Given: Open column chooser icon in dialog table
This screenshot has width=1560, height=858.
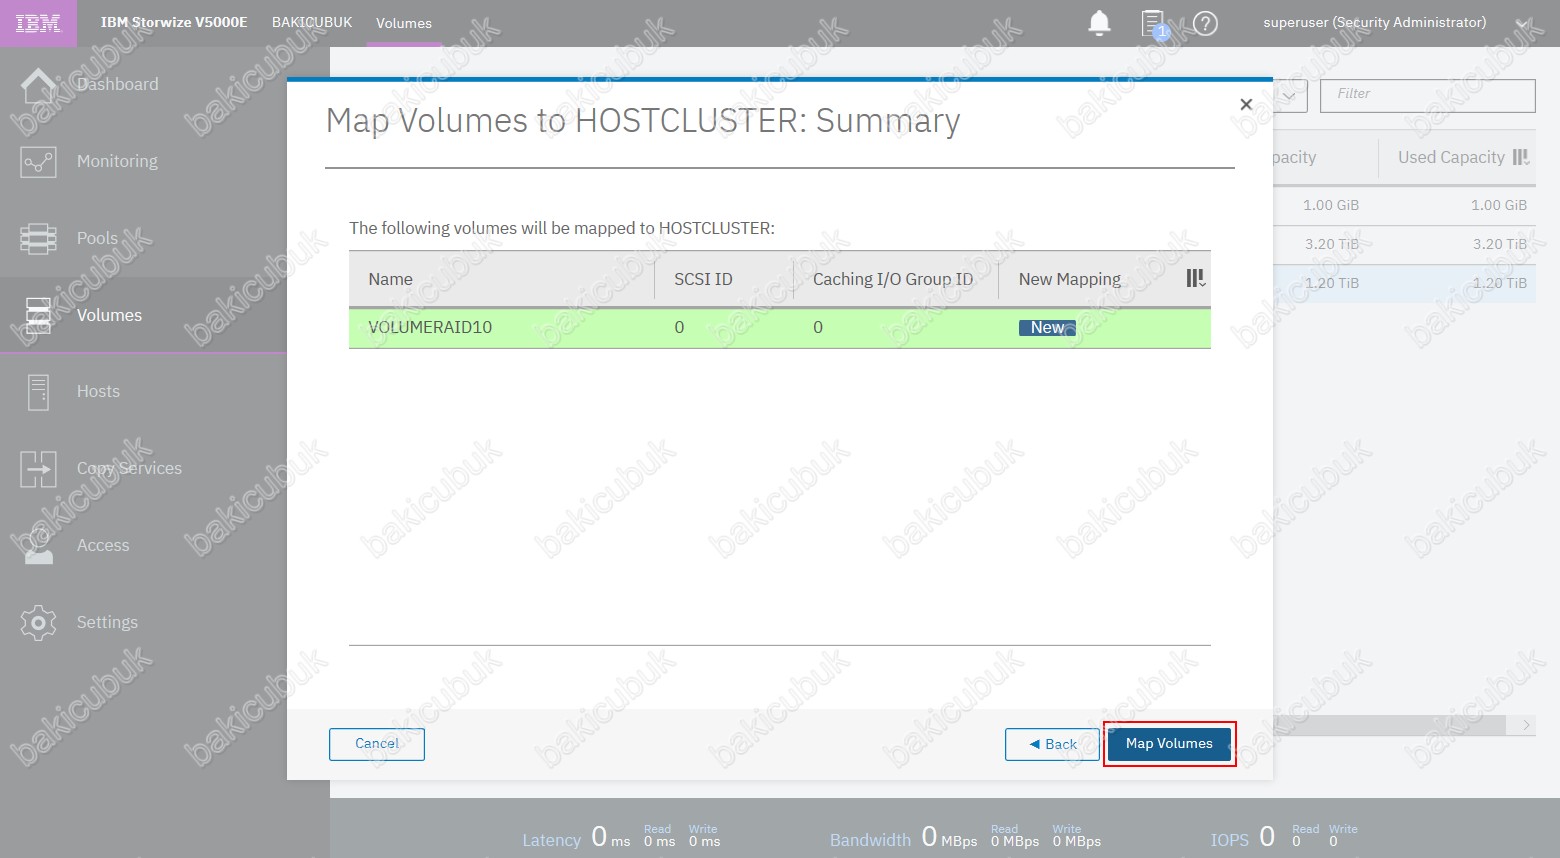Looking at the screenshot, I should [x=1195, y=278].
